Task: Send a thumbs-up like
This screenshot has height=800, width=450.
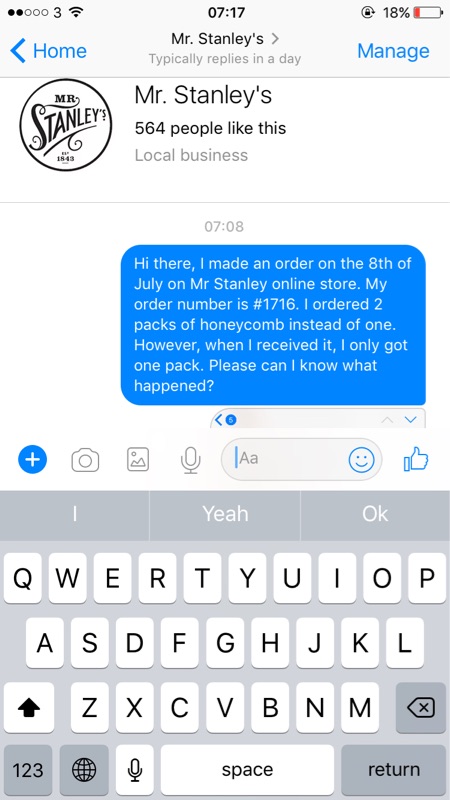Action: click(416, 459)
